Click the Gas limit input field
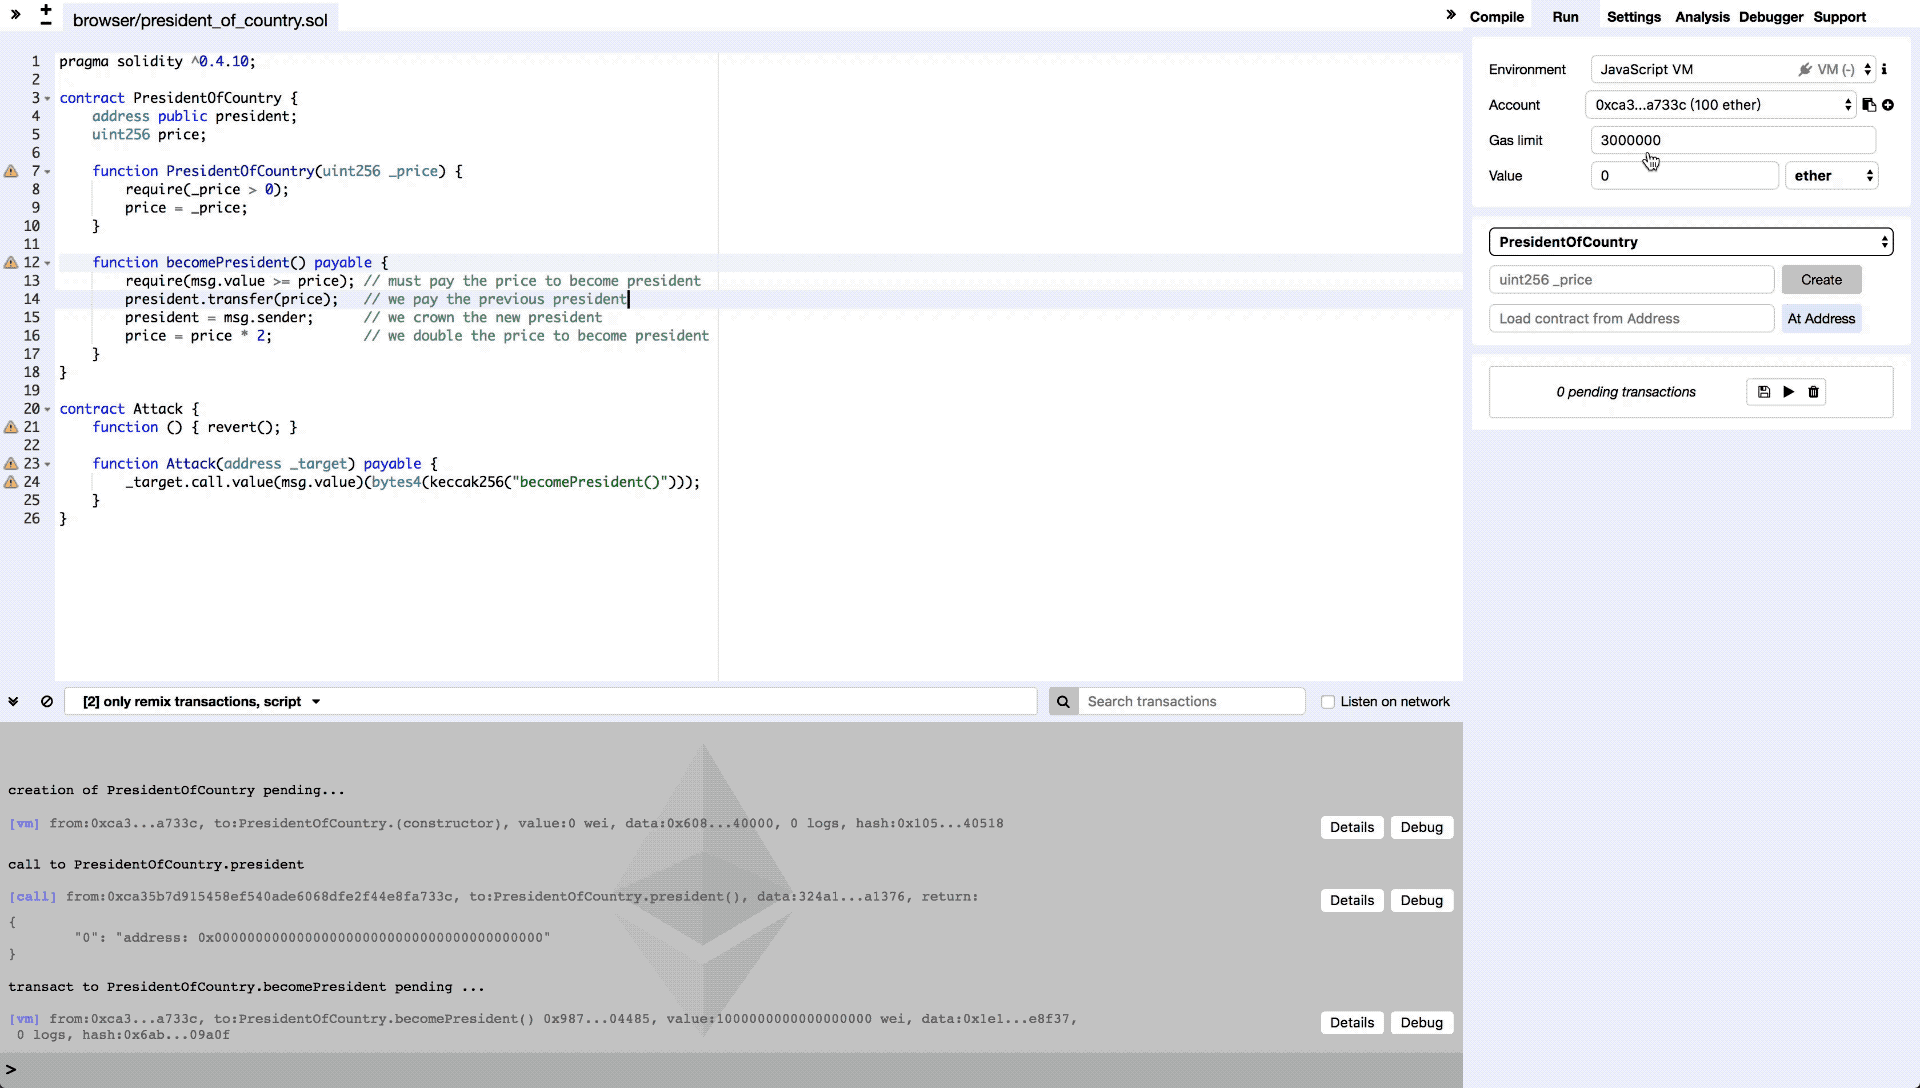The height and width of the screenshot is (1088, 1920). 1732,141
